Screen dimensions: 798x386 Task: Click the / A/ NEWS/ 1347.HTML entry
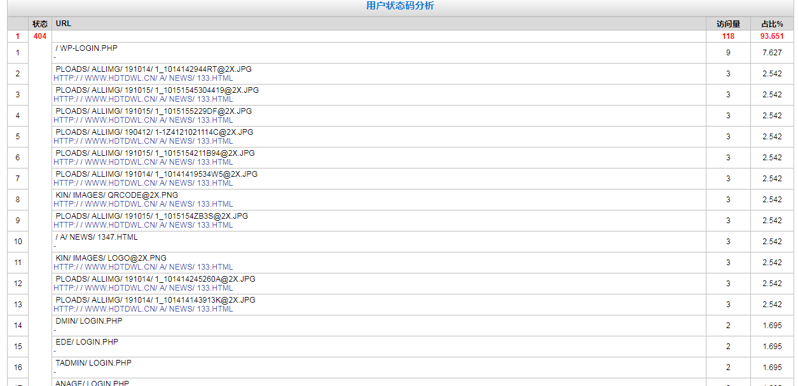point(96,237)
